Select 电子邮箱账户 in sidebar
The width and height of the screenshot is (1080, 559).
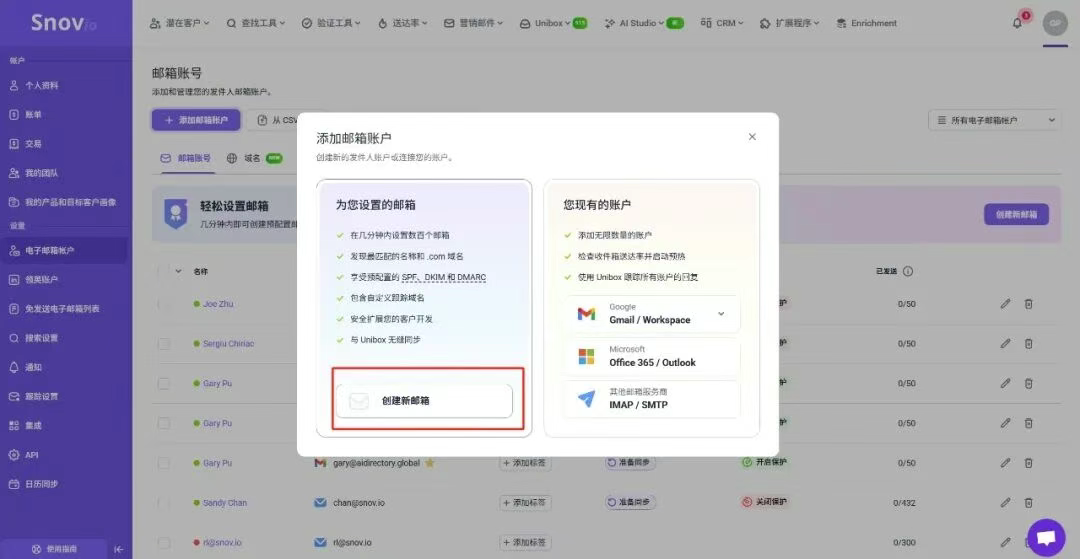[63, 251]
